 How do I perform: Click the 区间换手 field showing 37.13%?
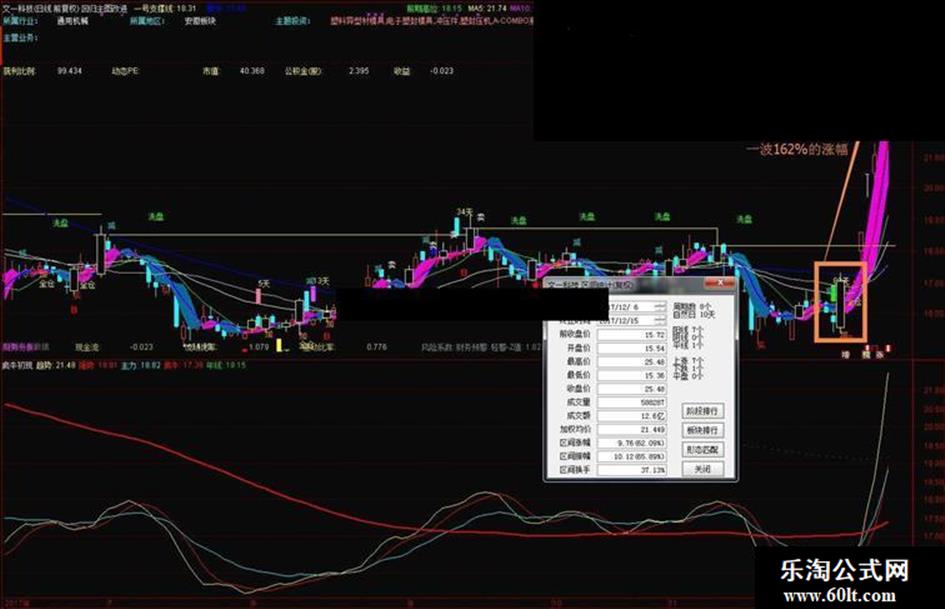point(632,470)
